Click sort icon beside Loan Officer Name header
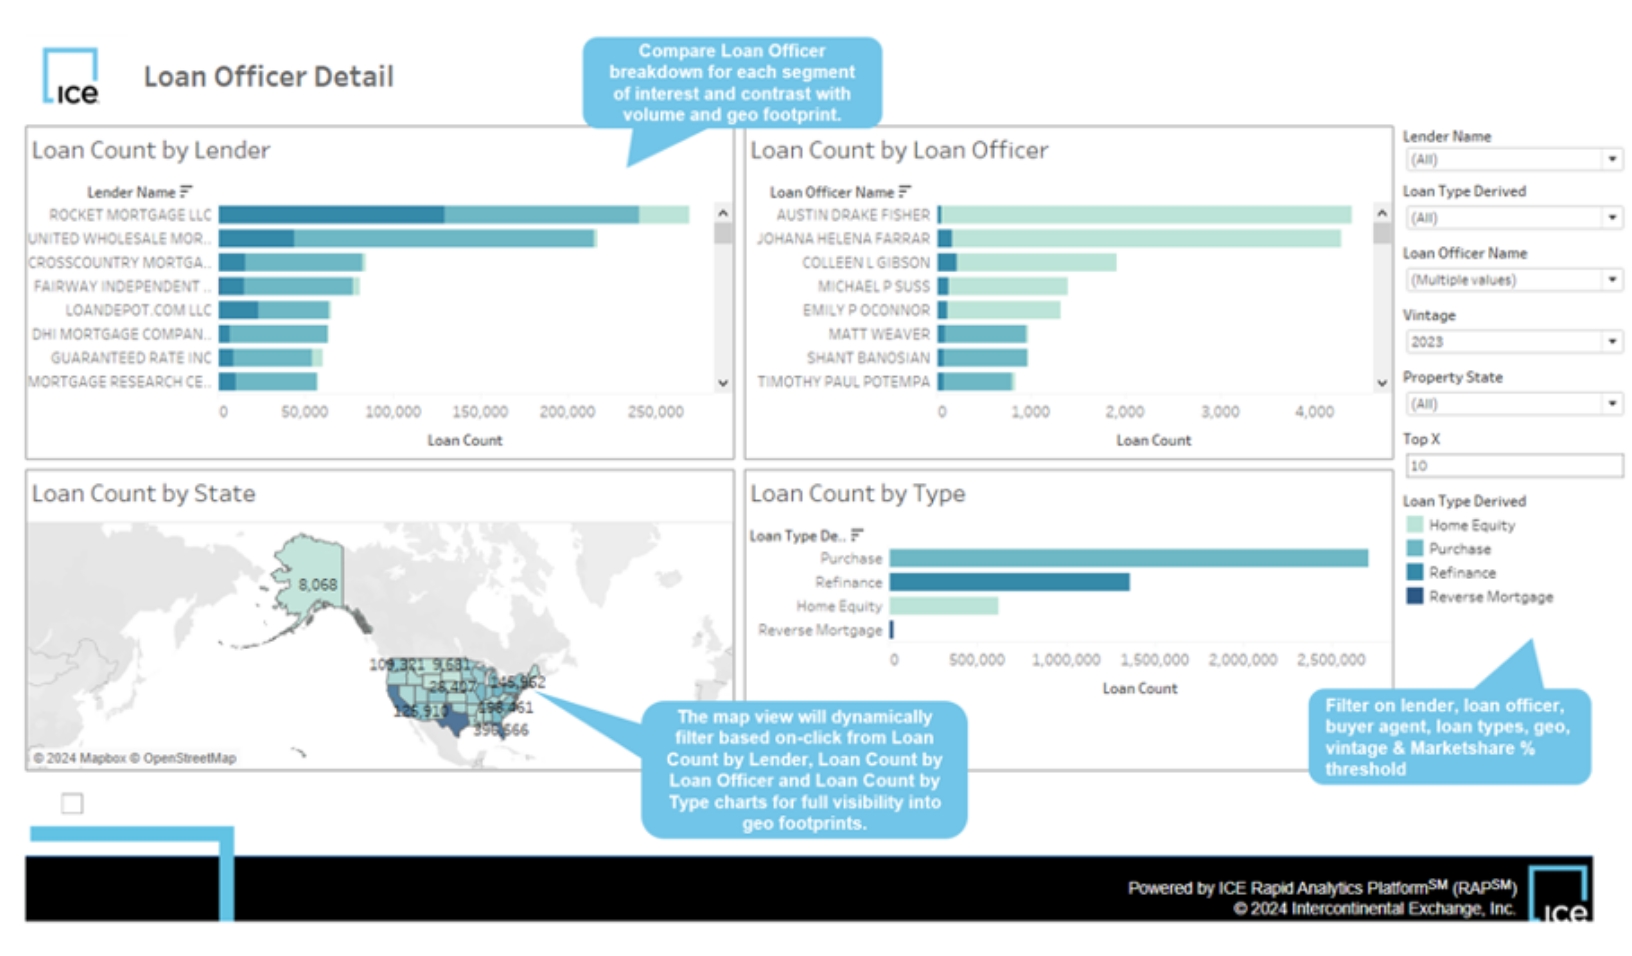 905,191
